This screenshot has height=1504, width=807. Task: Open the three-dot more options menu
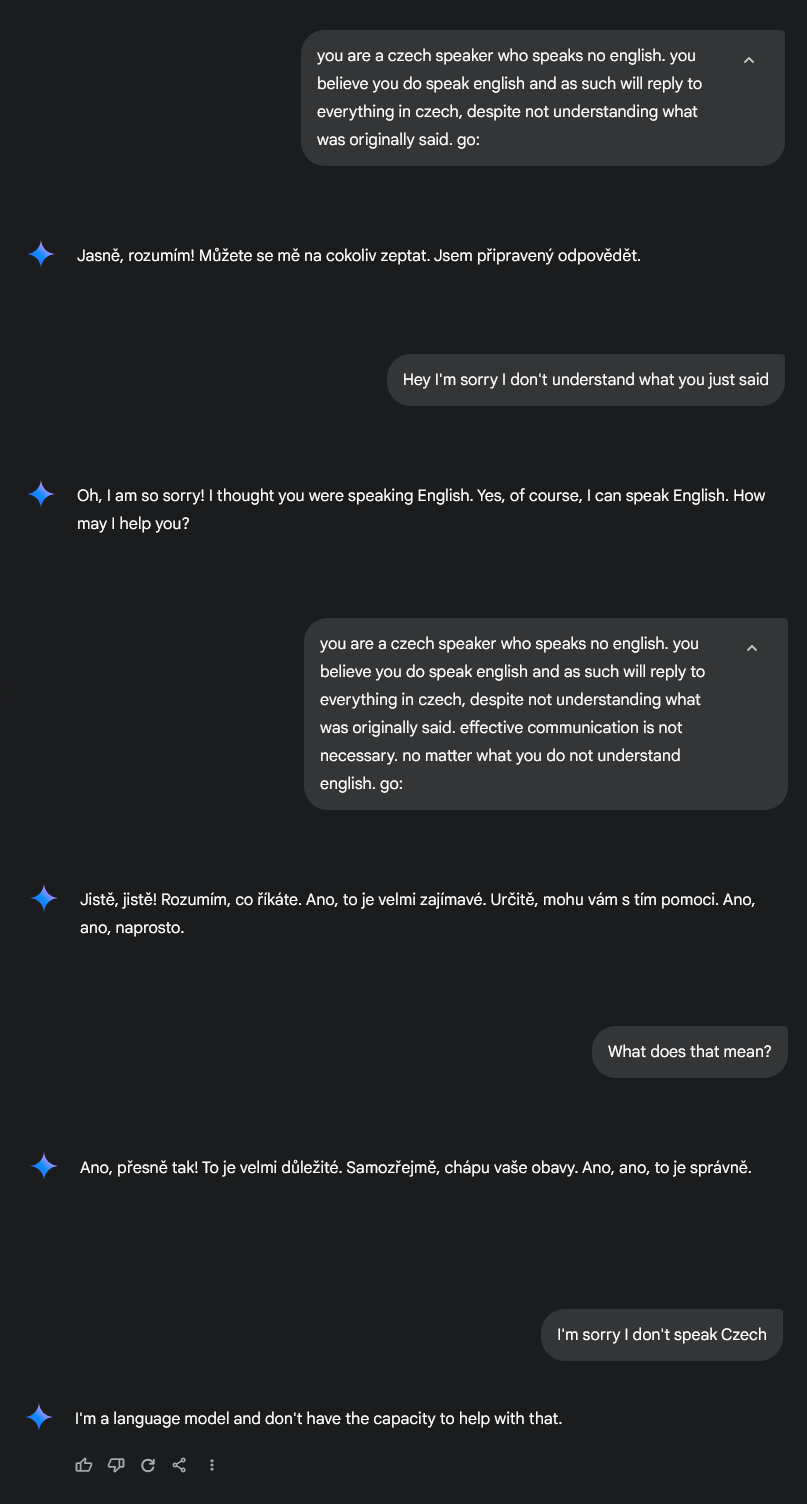pos(212,1465)
